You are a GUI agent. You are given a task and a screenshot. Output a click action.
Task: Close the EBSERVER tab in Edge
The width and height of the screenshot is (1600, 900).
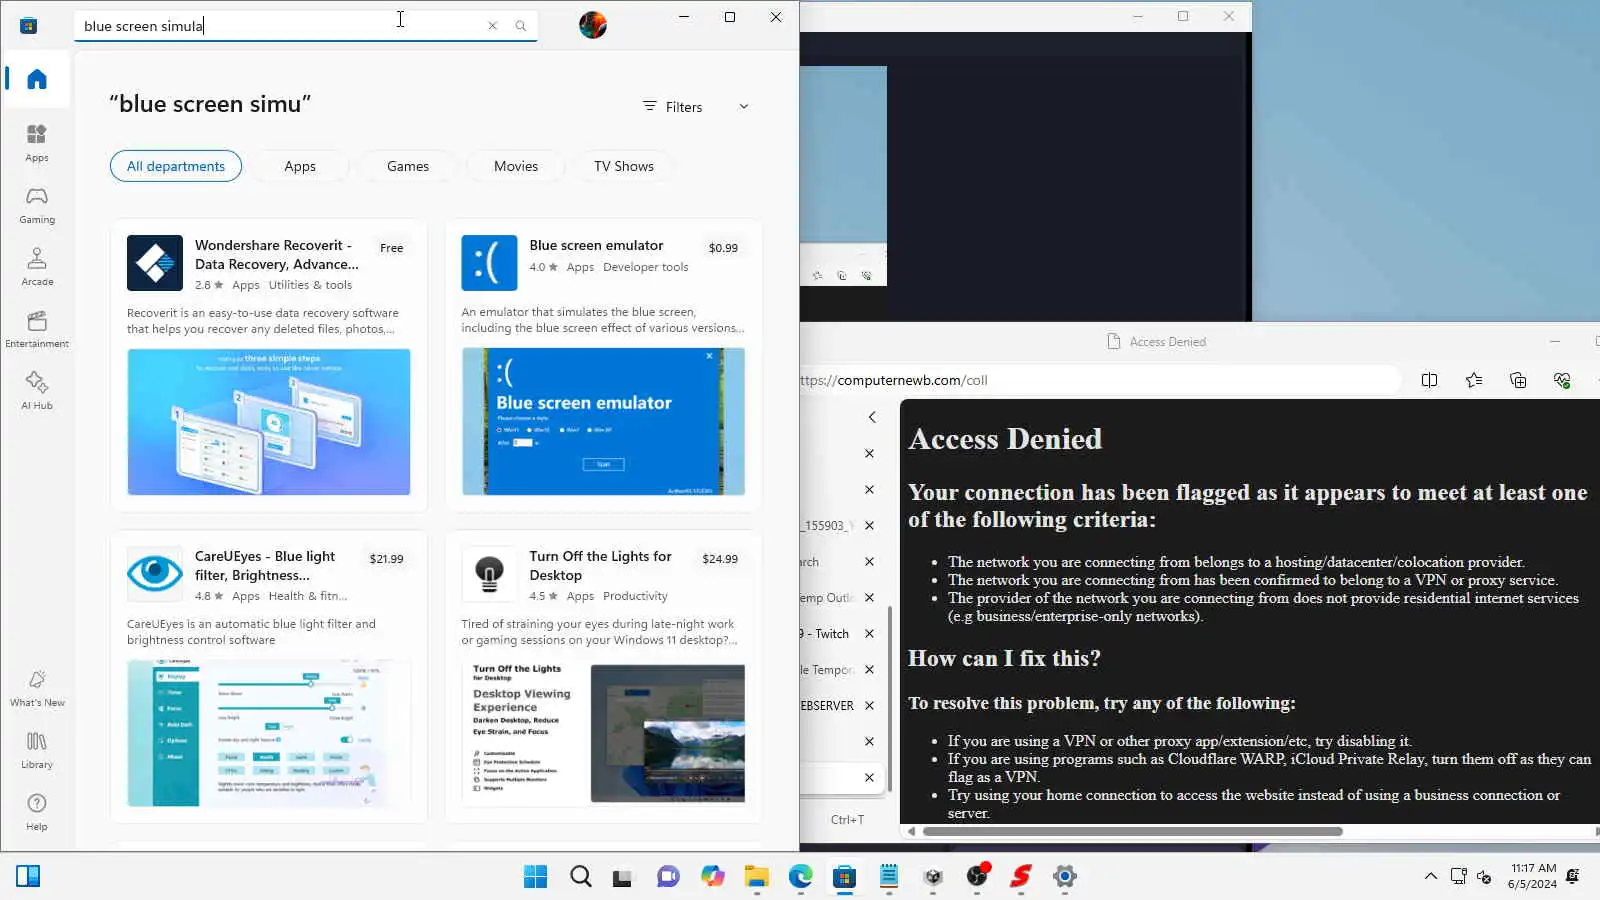tap(869, 706)
